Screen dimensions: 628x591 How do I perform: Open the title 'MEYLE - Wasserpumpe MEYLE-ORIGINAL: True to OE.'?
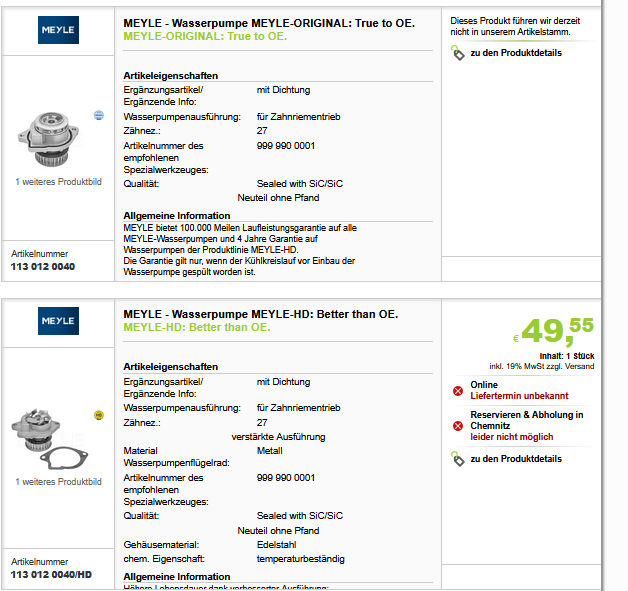[x=269, y=23]
